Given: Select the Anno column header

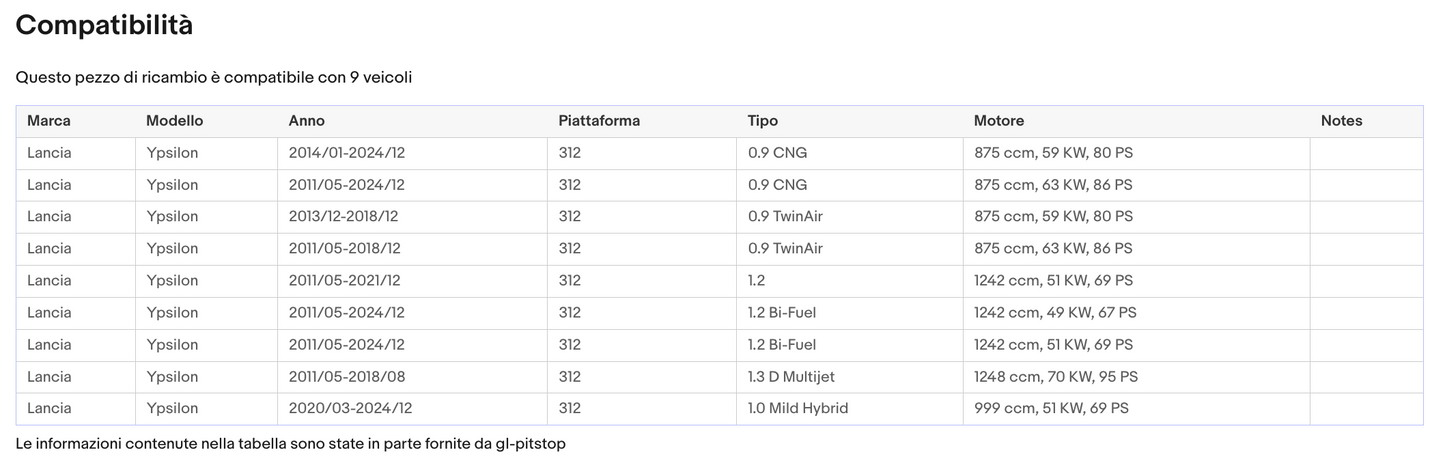Looking at the screenshot, I should [306, 121].
